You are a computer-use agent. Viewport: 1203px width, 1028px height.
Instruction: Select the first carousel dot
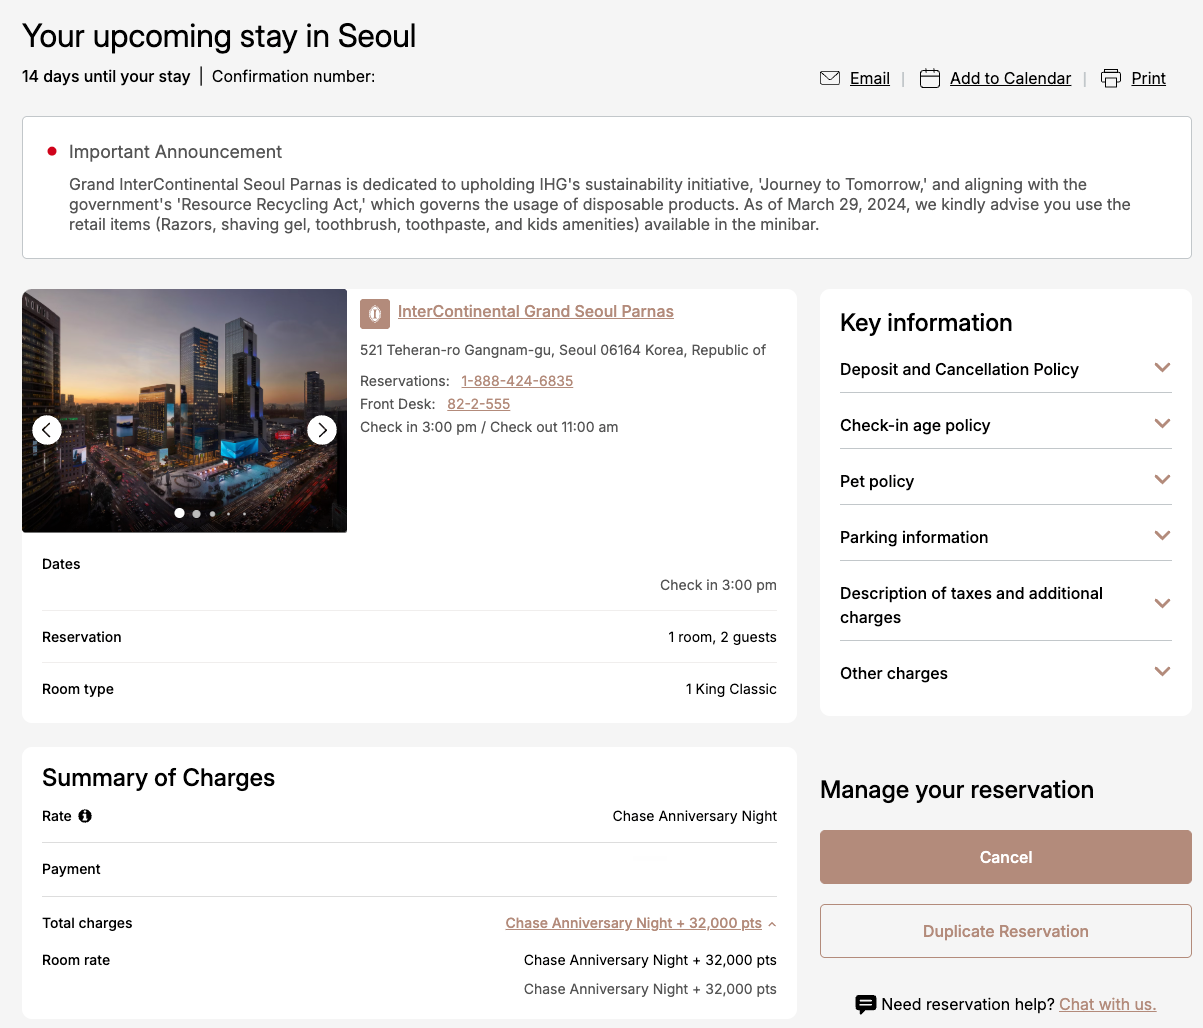pos(179,513)
